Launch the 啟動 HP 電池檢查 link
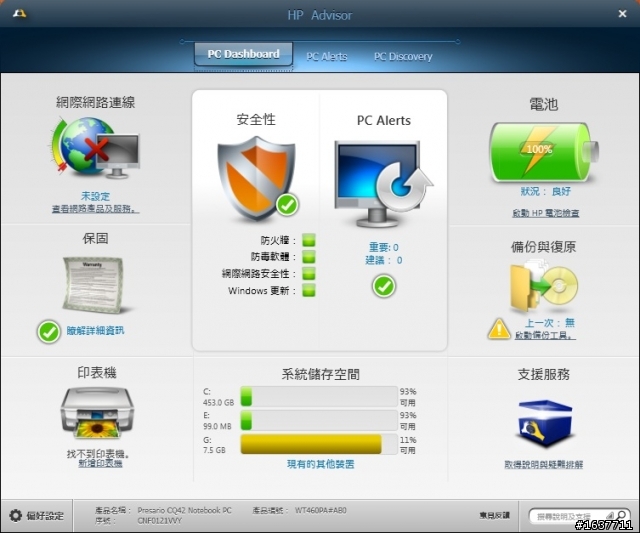 [546, 213]
